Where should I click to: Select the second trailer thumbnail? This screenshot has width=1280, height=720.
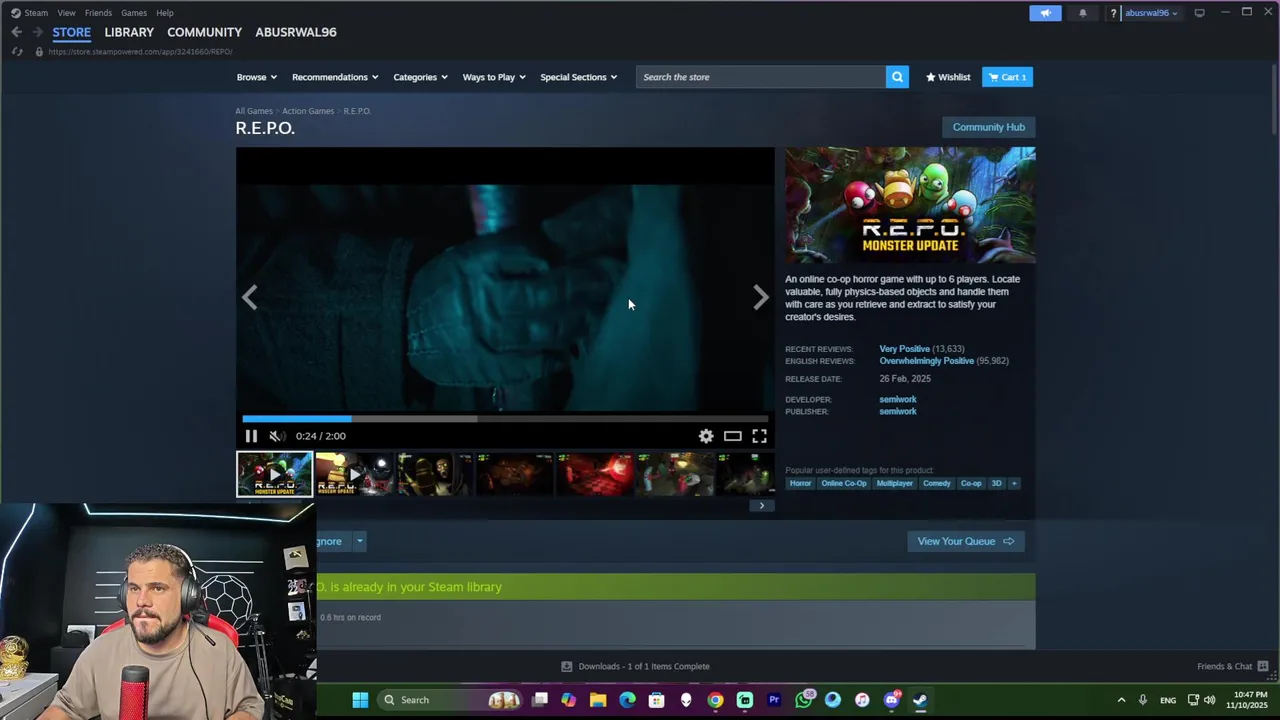354,474
